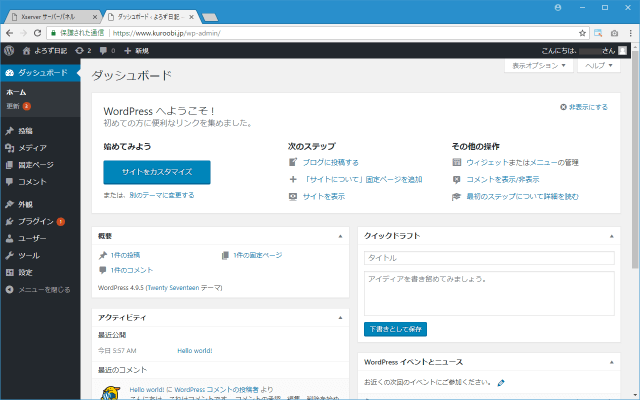Click the browser reload button
Screen dimensions: 640x400
click(x=52, y=32)
